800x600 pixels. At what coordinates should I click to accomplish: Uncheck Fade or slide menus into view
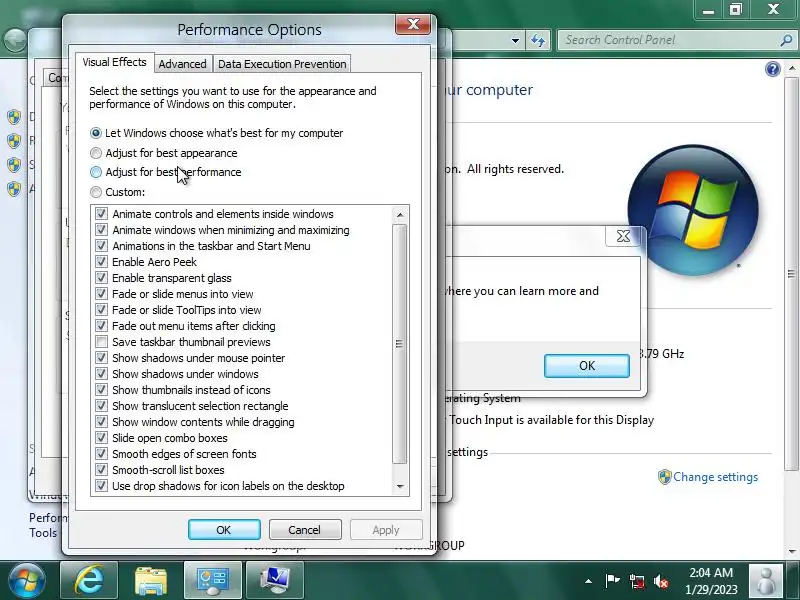click(x=102, y=294)
